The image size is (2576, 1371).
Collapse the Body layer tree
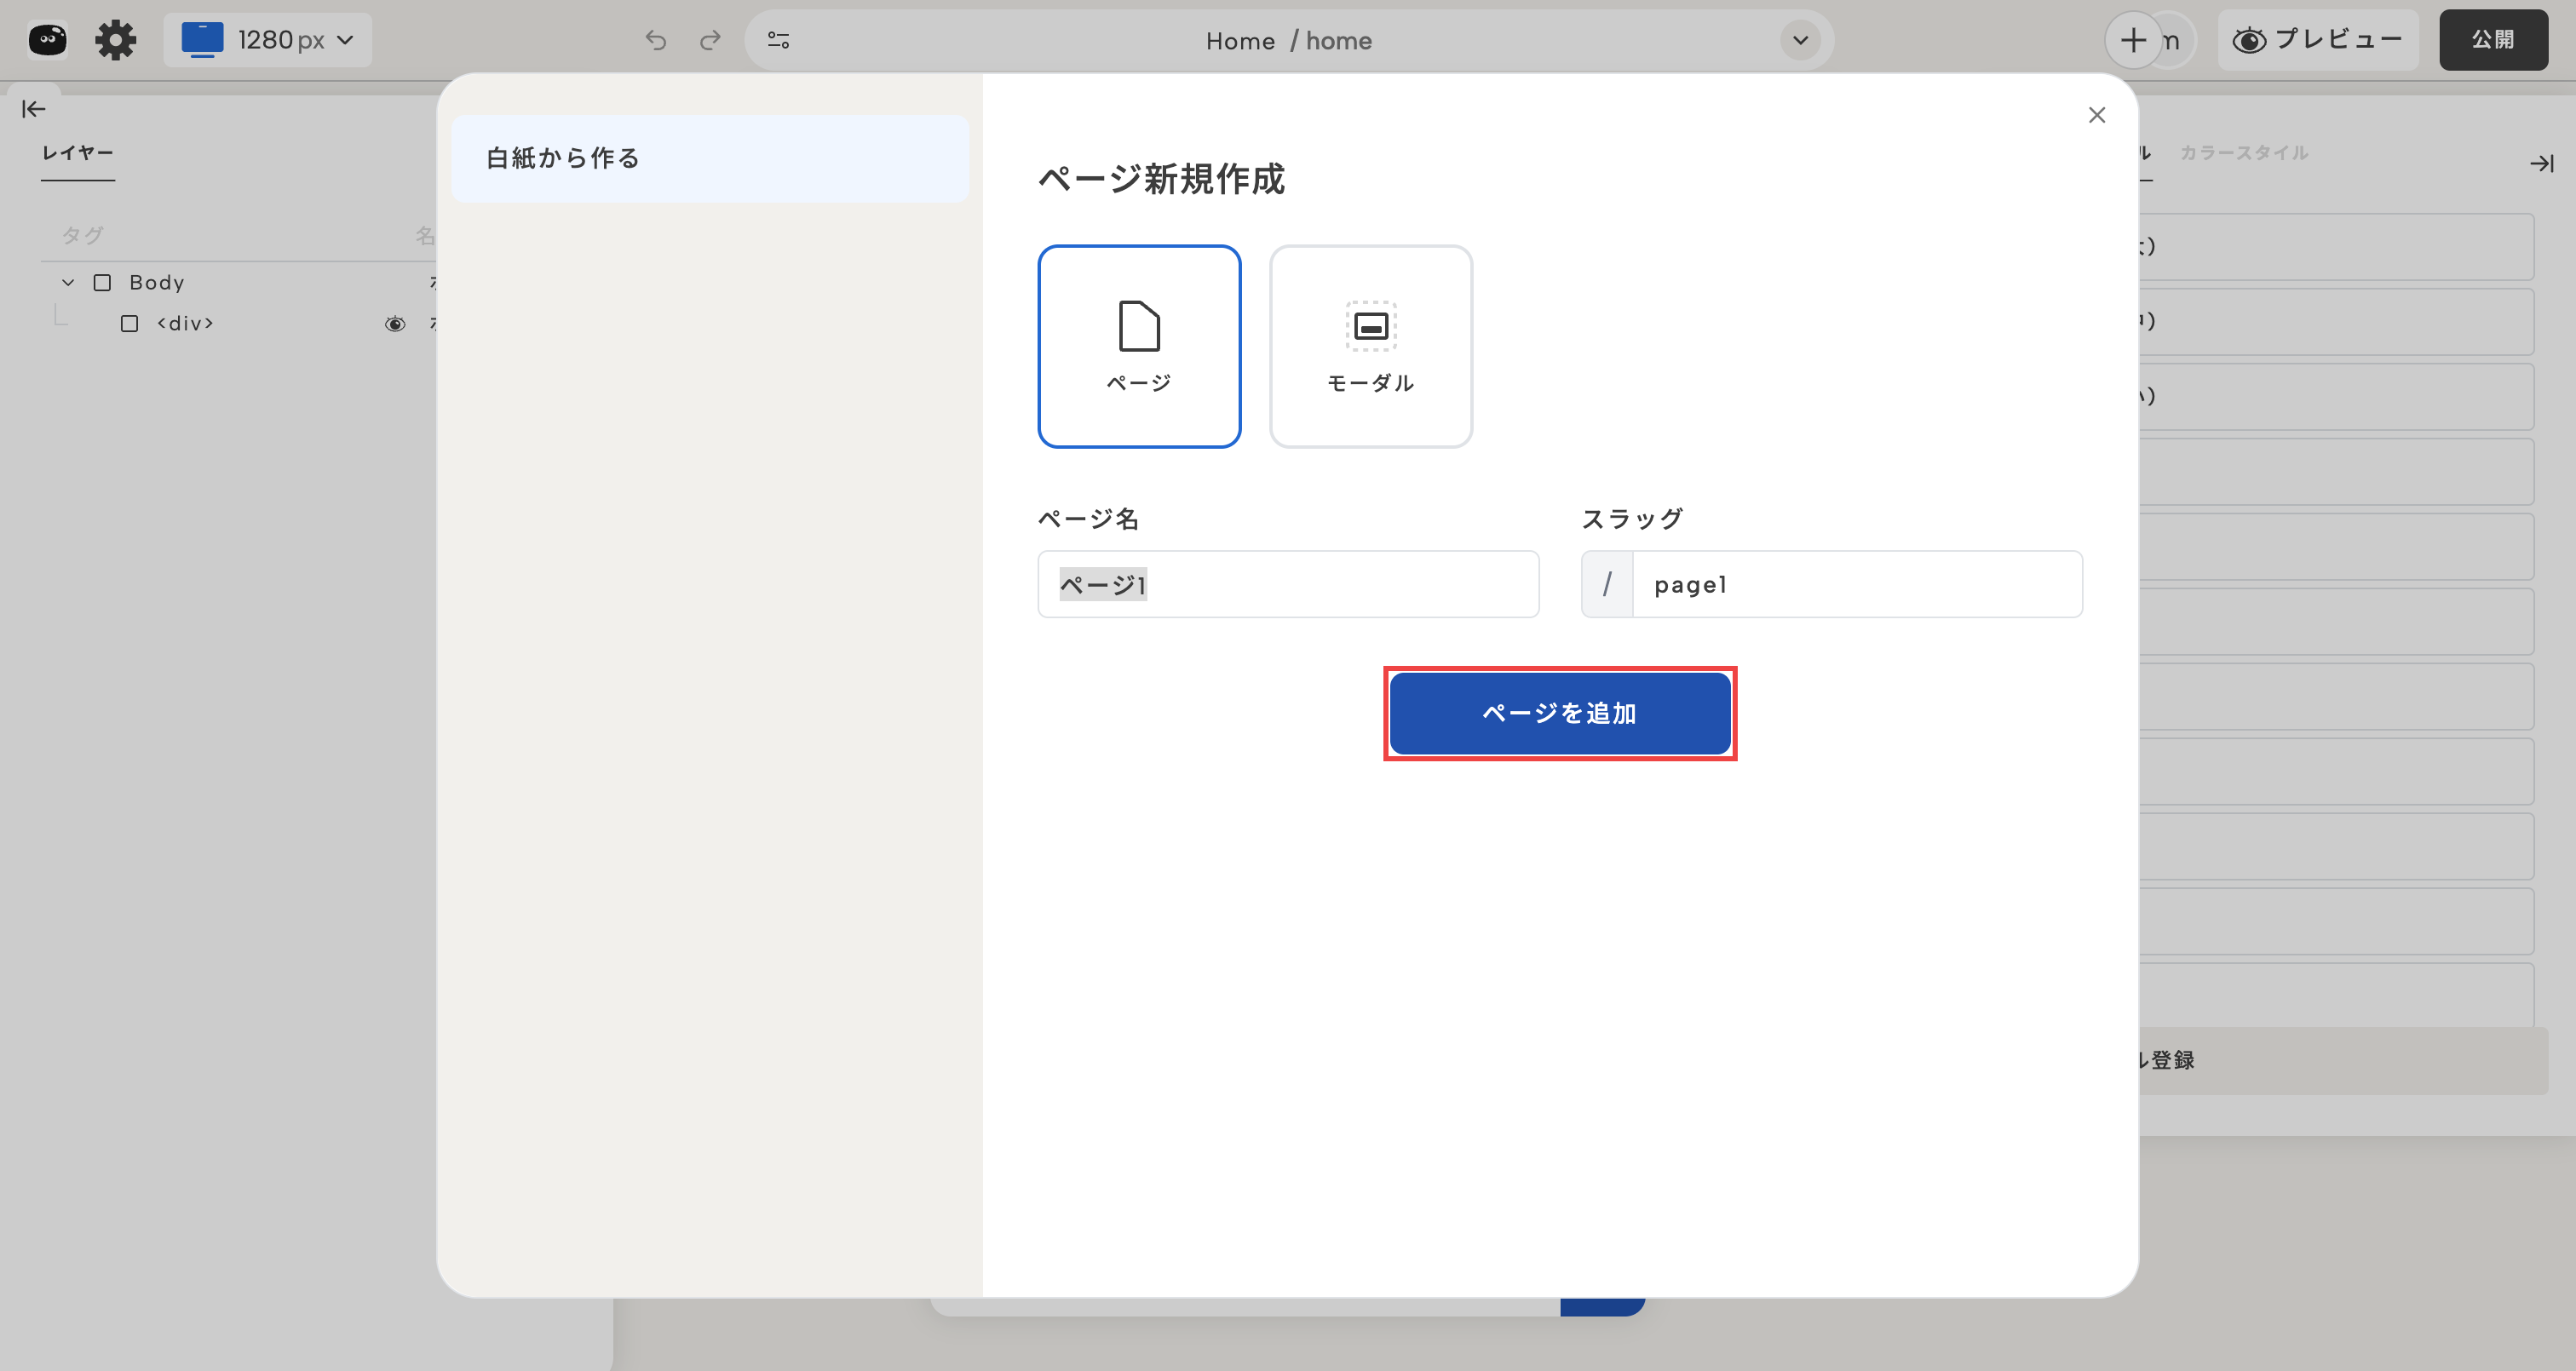[68, 282]
